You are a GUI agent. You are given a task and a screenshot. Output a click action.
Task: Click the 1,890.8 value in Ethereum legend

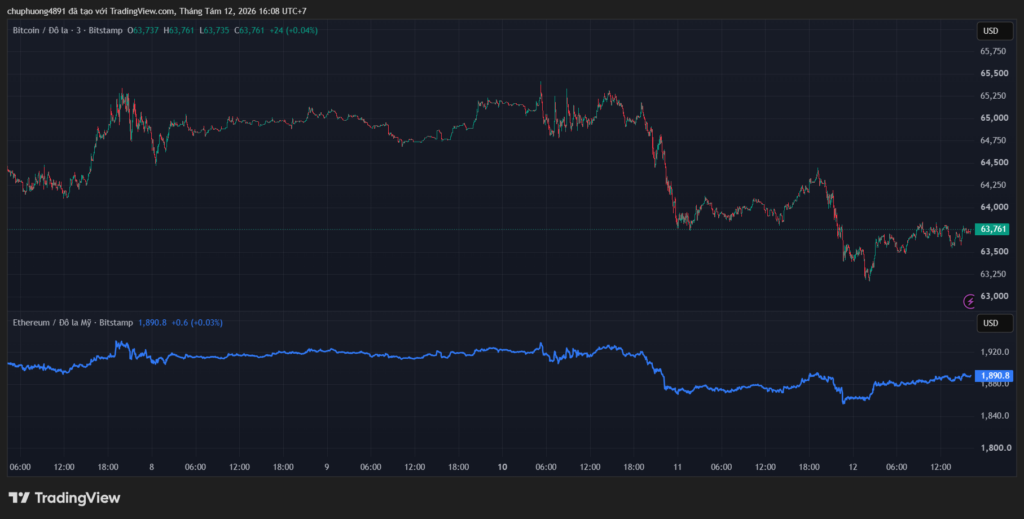[152, 322]
